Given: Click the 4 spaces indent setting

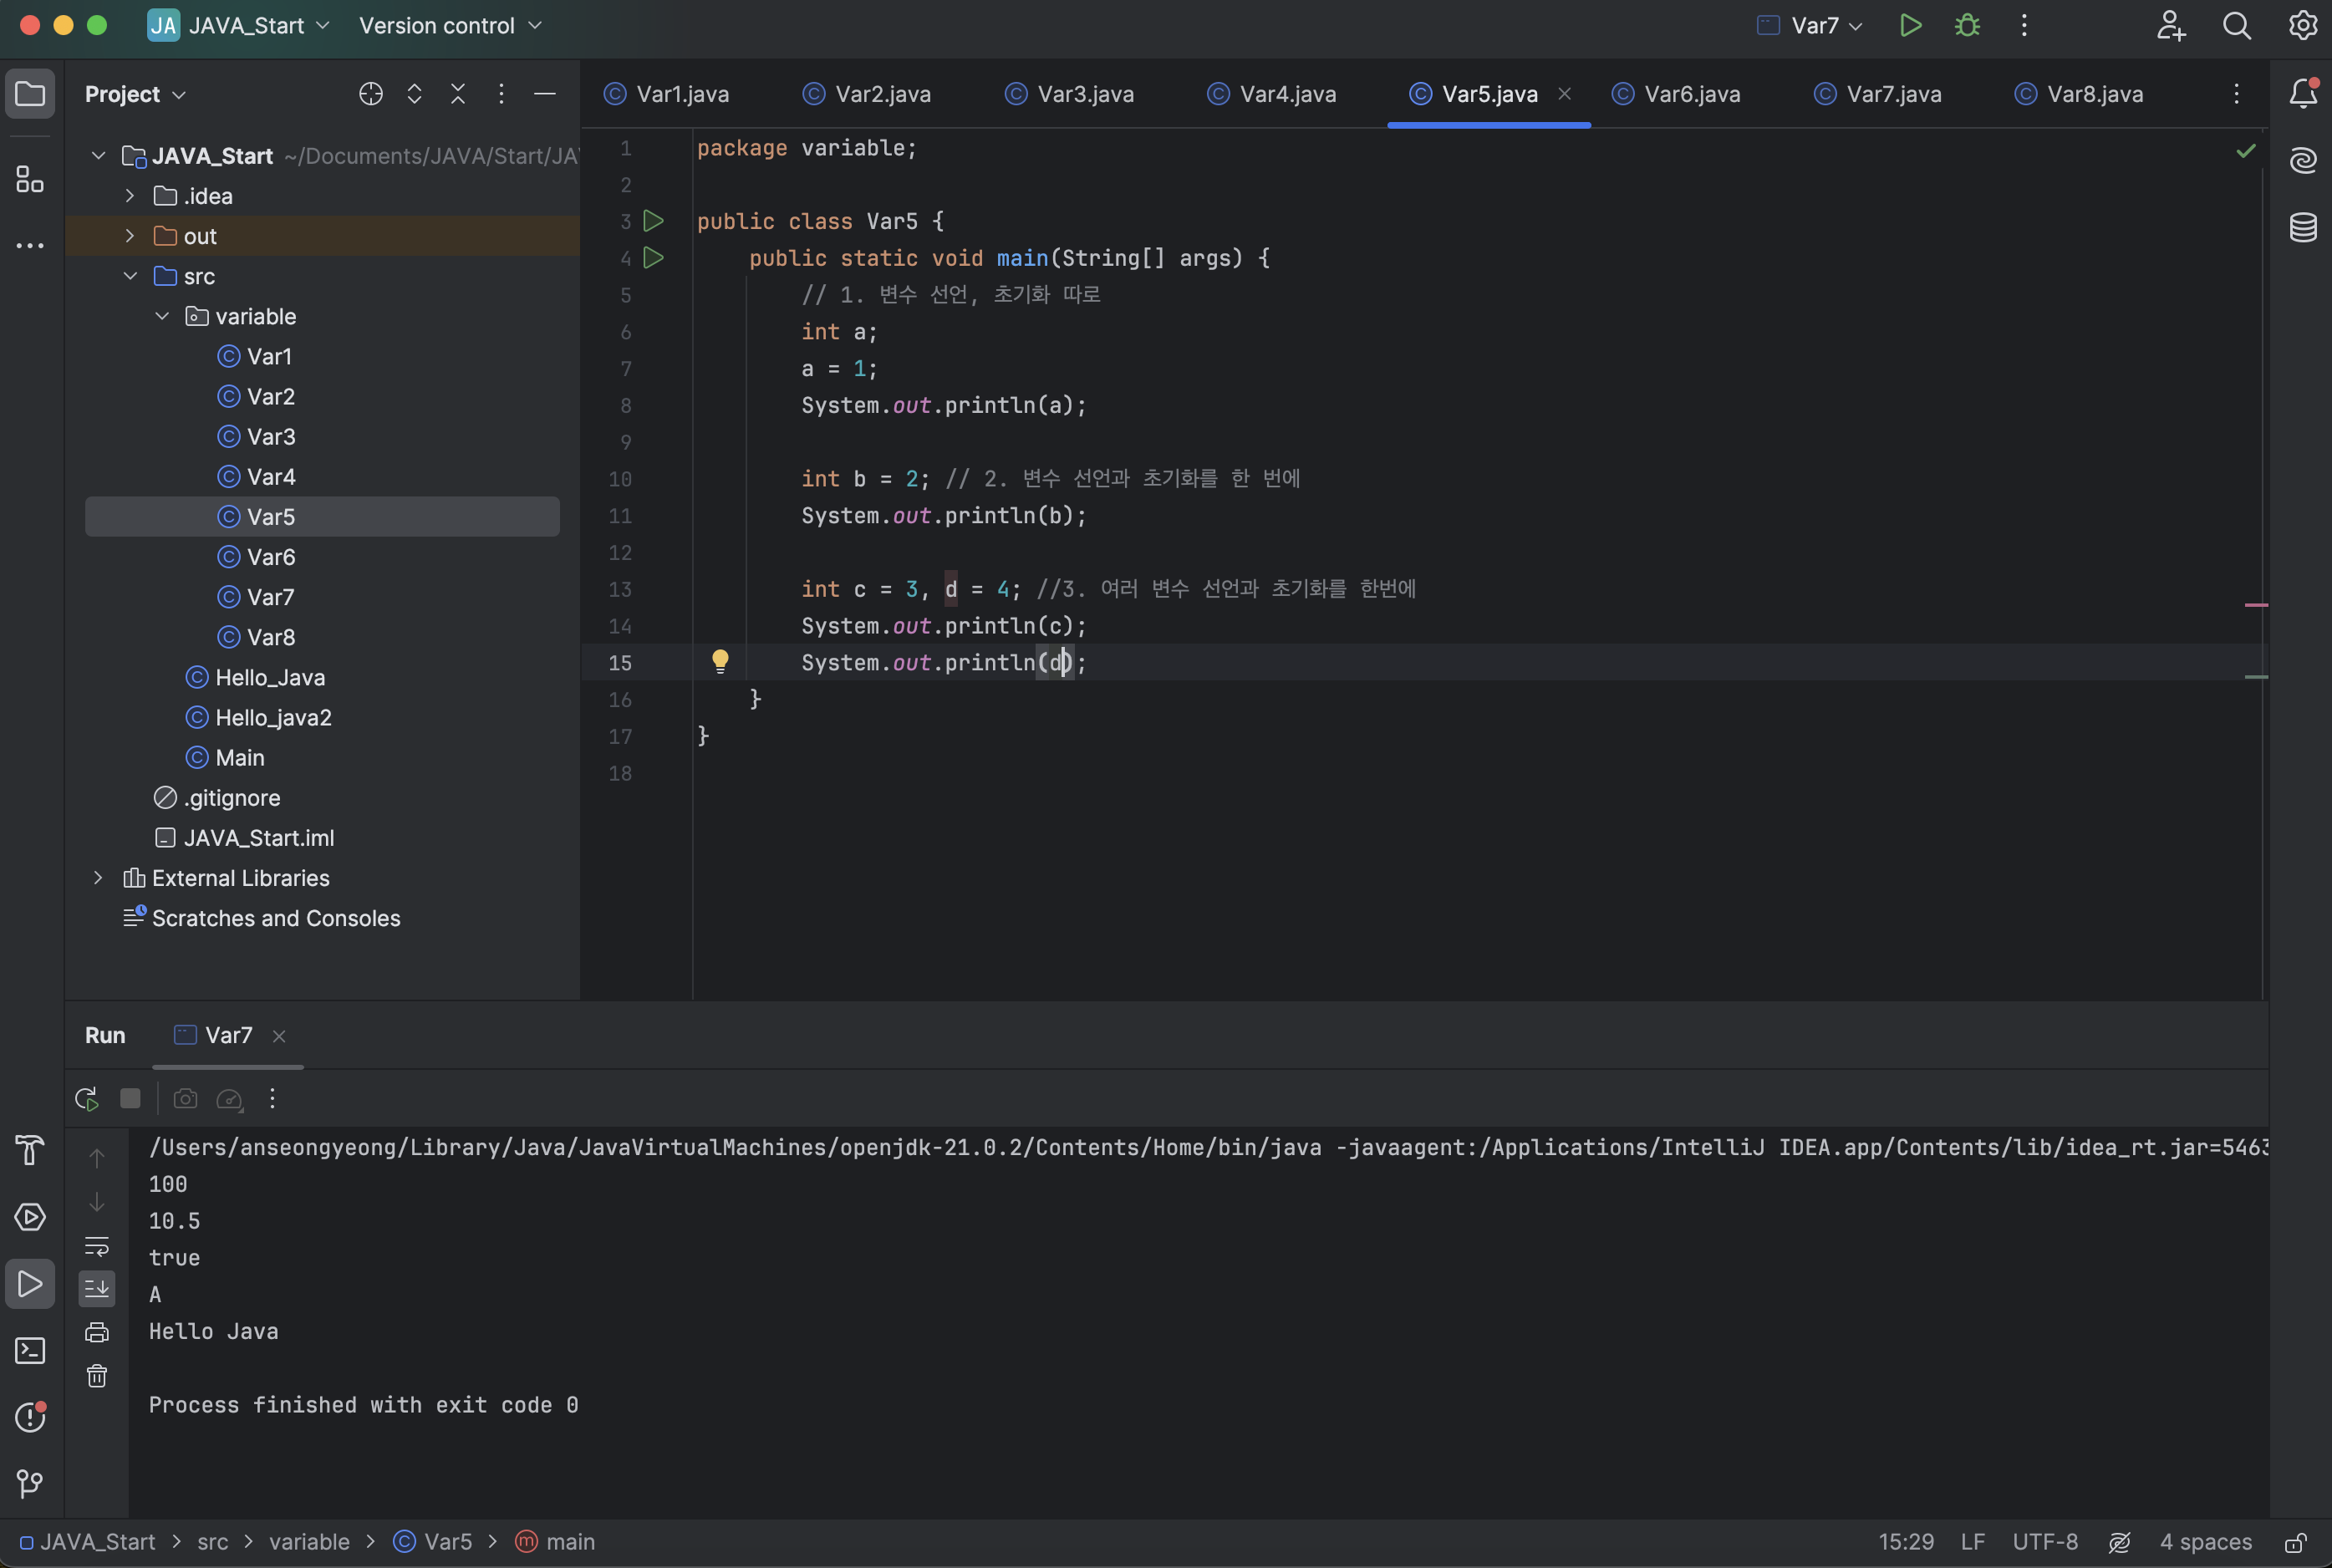Looking at the screenshot, I should tap(2205, 1542).
